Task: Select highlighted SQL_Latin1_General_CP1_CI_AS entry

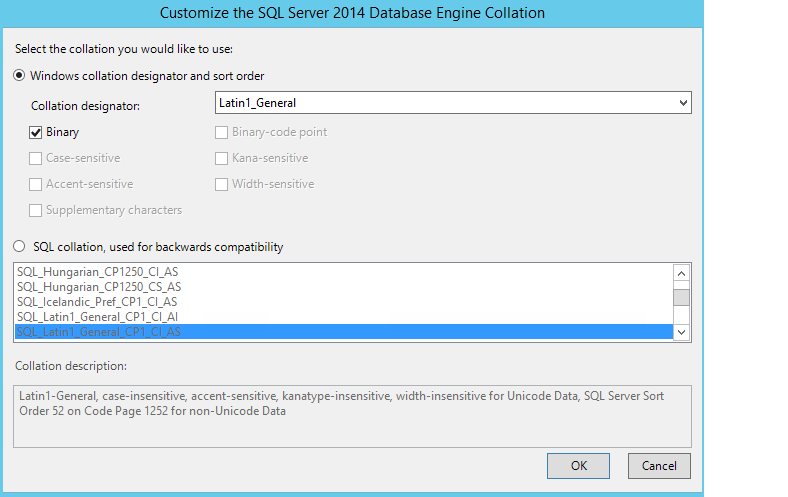Action: click(344, 332)
